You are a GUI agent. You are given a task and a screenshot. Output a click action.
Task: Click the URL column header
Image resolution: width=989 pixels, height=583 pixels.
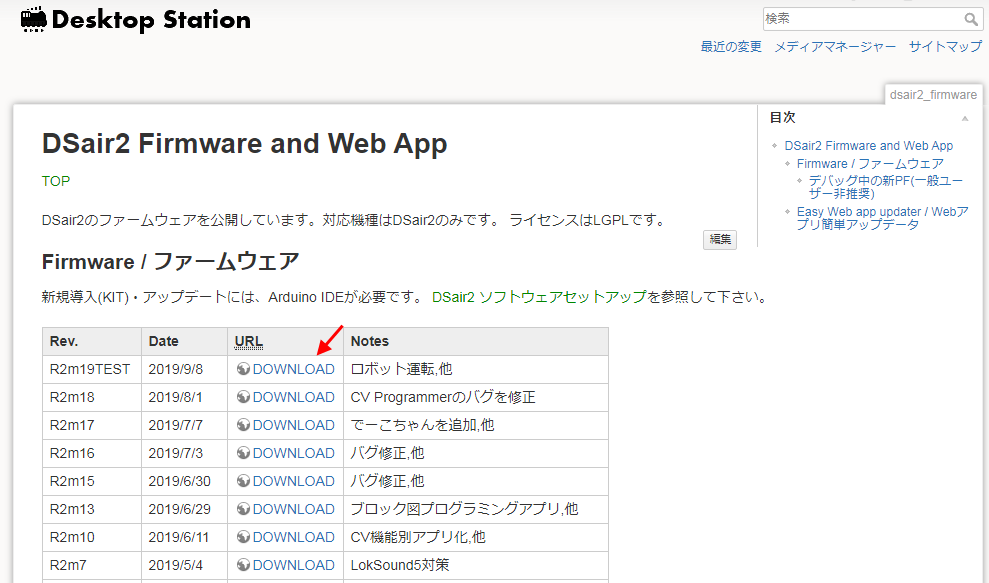click(285, 341)
